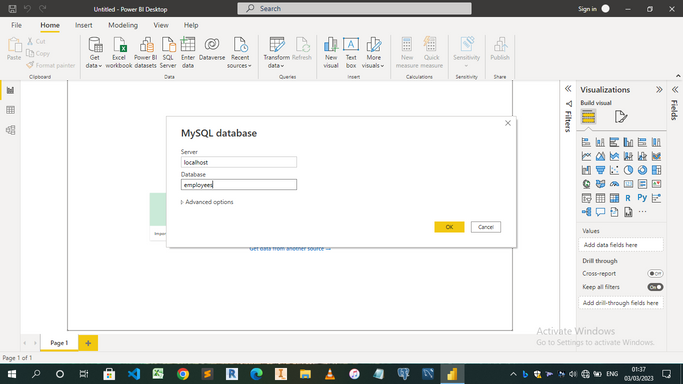Click Get data from another source link
683x384 pixels.
[x=290, y=249]
